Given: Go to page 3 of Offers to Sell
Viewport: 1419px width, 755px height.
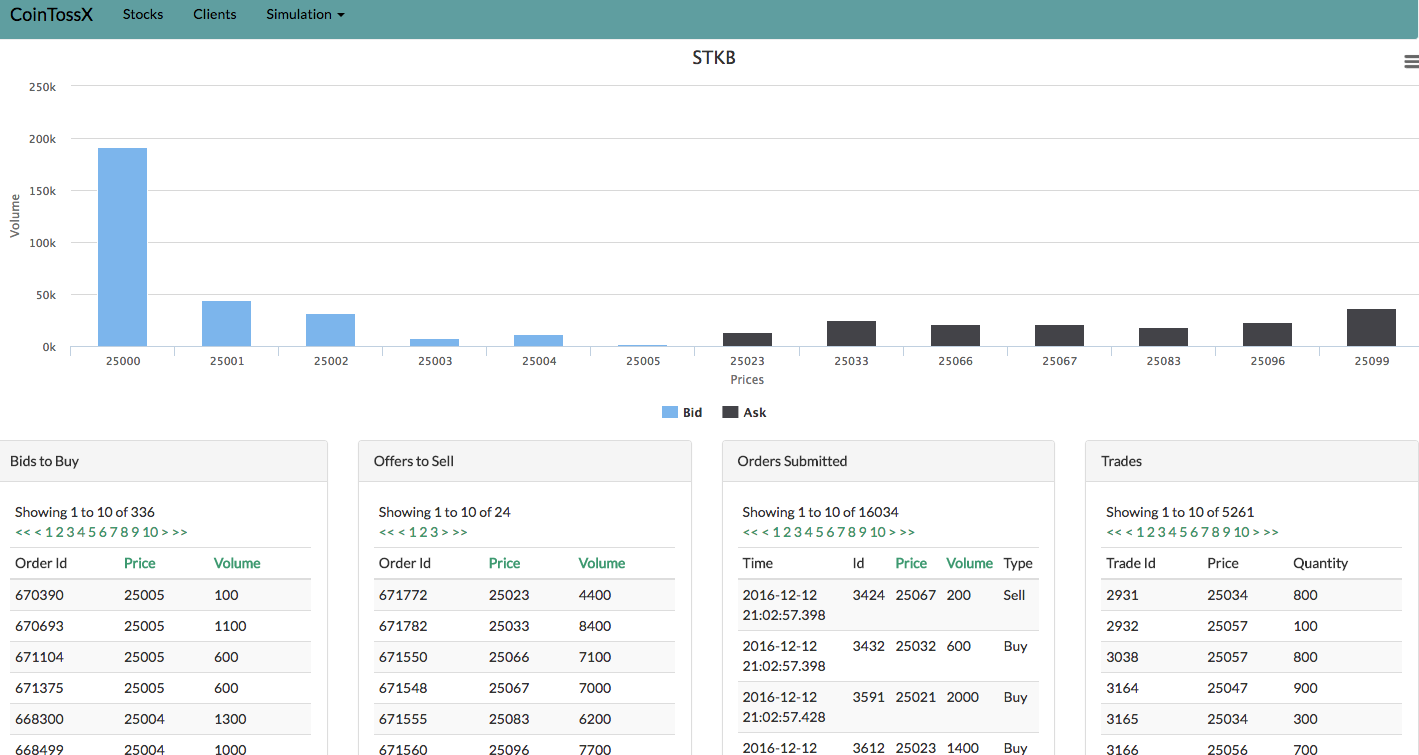Looking at the screenshot, I should (x=434, y=532).
